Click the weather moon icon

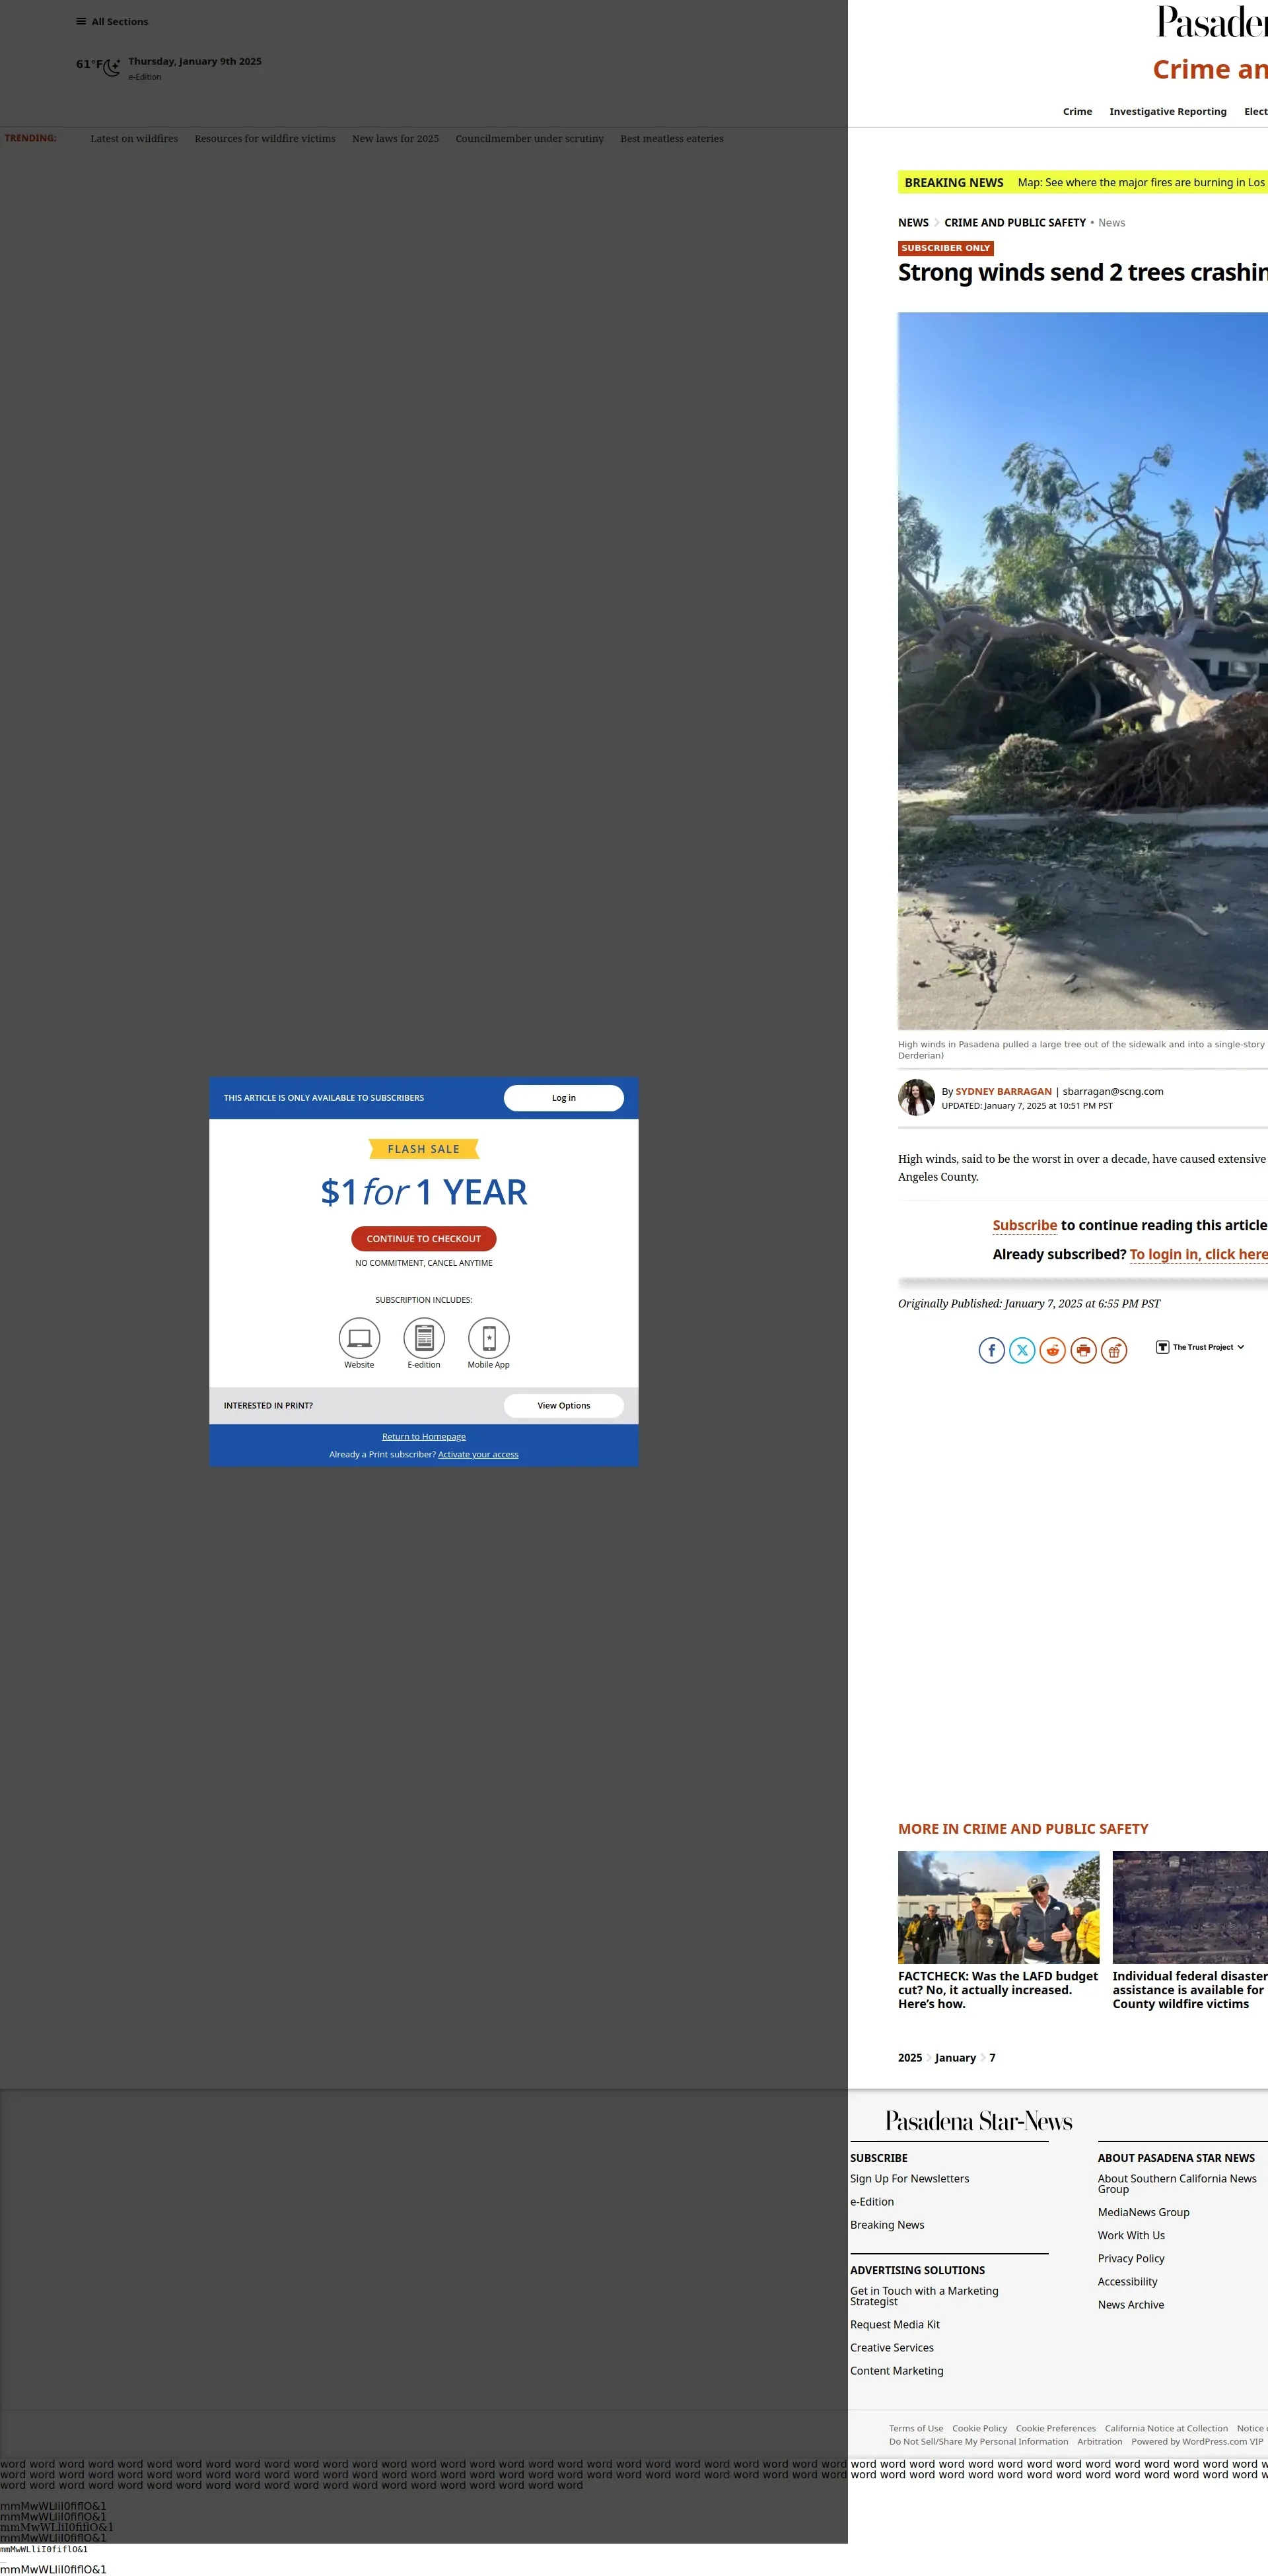(112, 67)
